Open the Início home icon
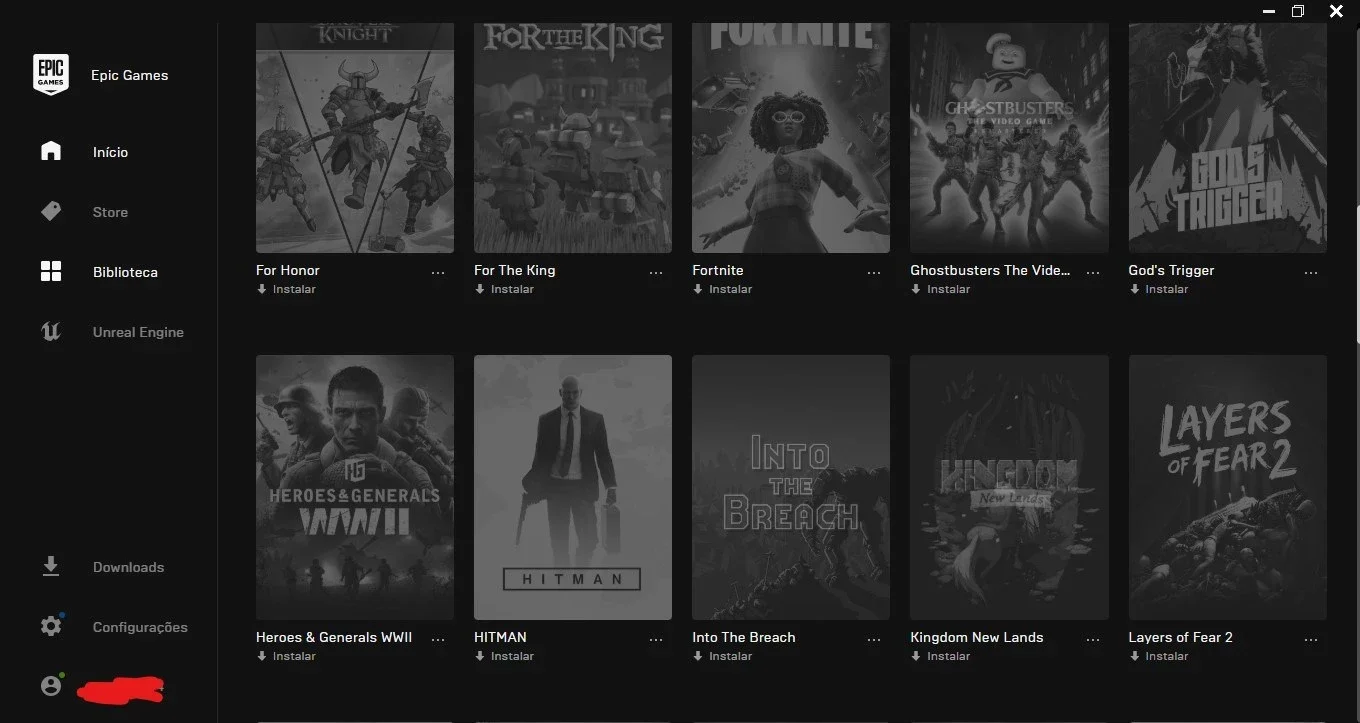The width and height of the screenshot is (1360, 723). tap(51, 151)
